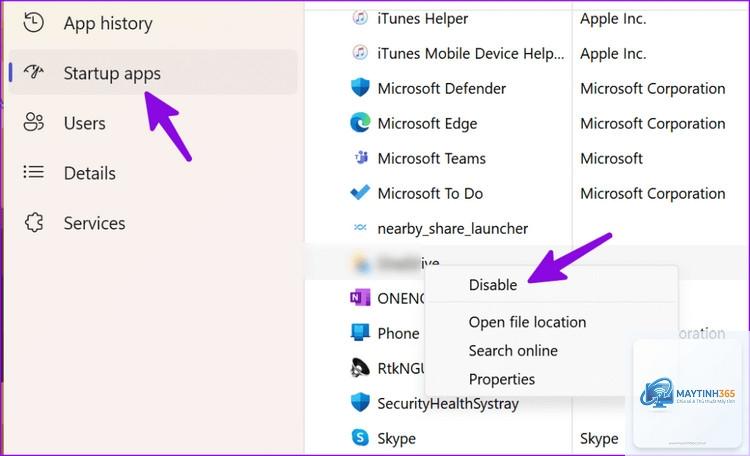Select the Microsoft Defender shield icon
This screenshot has height=456, width=750.
(x=360, y=88)
